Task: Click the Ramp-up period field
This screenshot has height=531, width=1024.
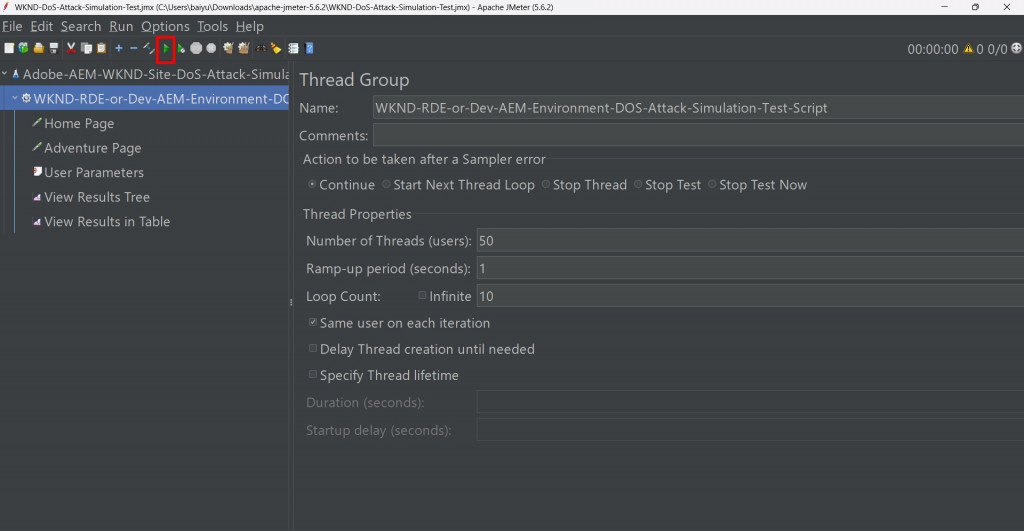Action: (x=750, y=268)
